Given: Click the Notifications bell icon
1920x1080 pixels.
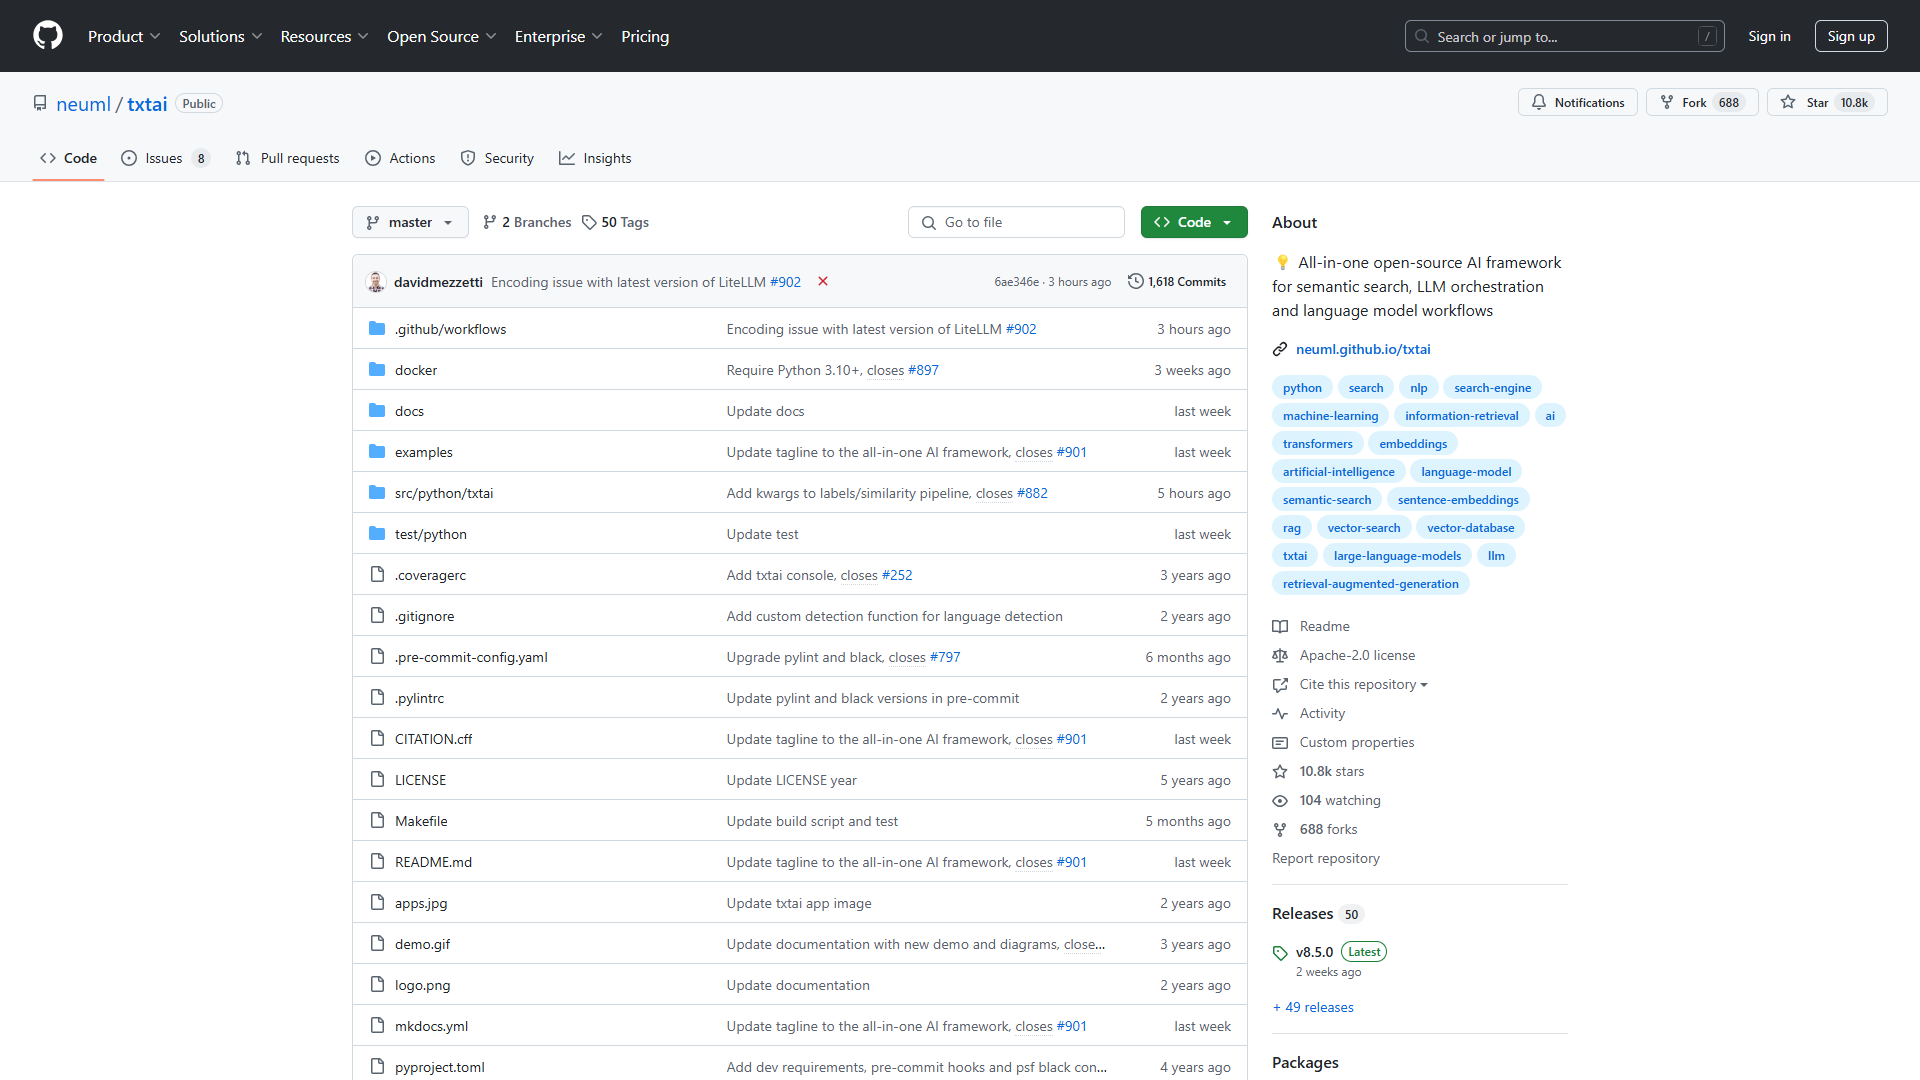Looking at the screenshot, I should [1539, 102].
